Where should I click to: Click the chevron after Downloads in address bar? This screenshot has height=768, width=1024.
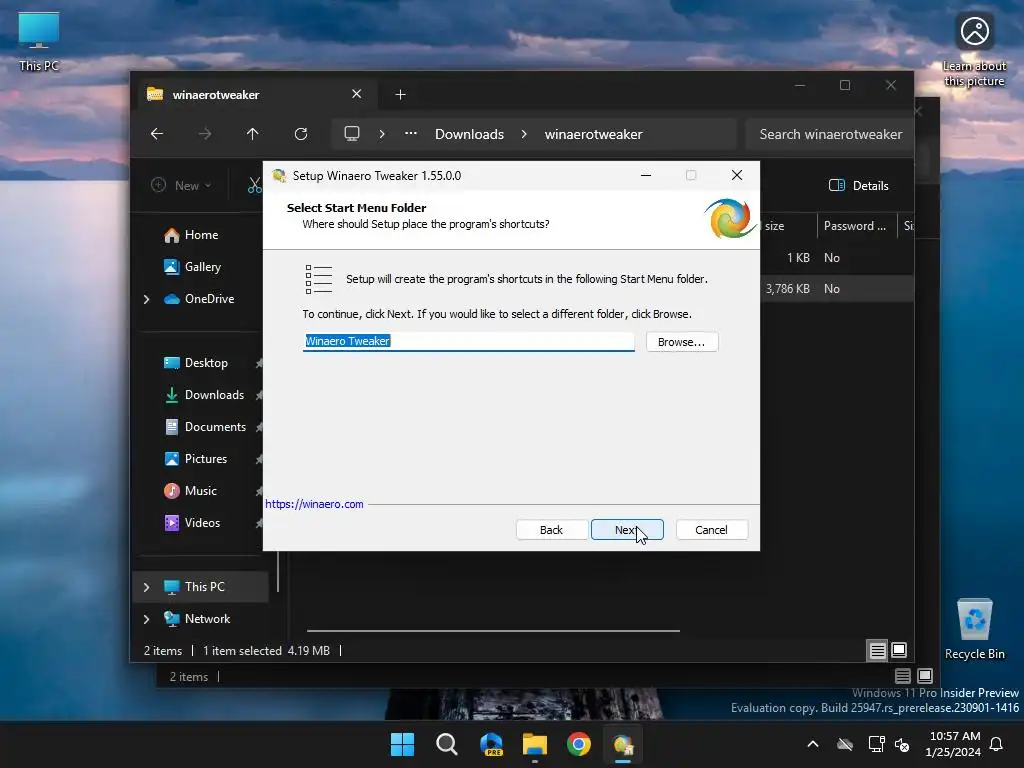[x=524, y=134]
